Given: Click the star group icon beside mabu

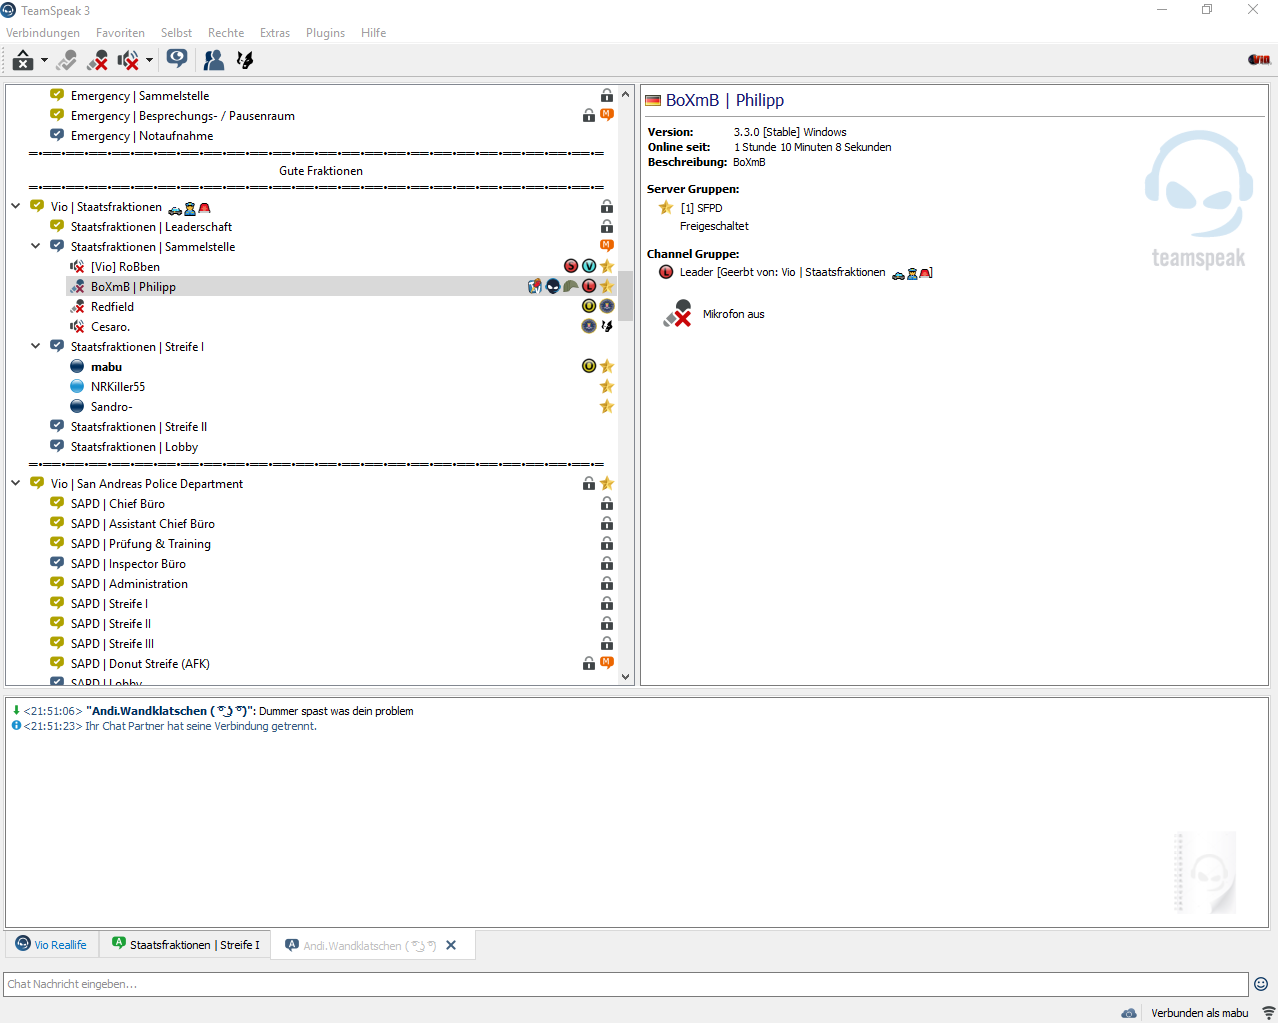Looking at the screenshot, I should (x=607, y=367).
